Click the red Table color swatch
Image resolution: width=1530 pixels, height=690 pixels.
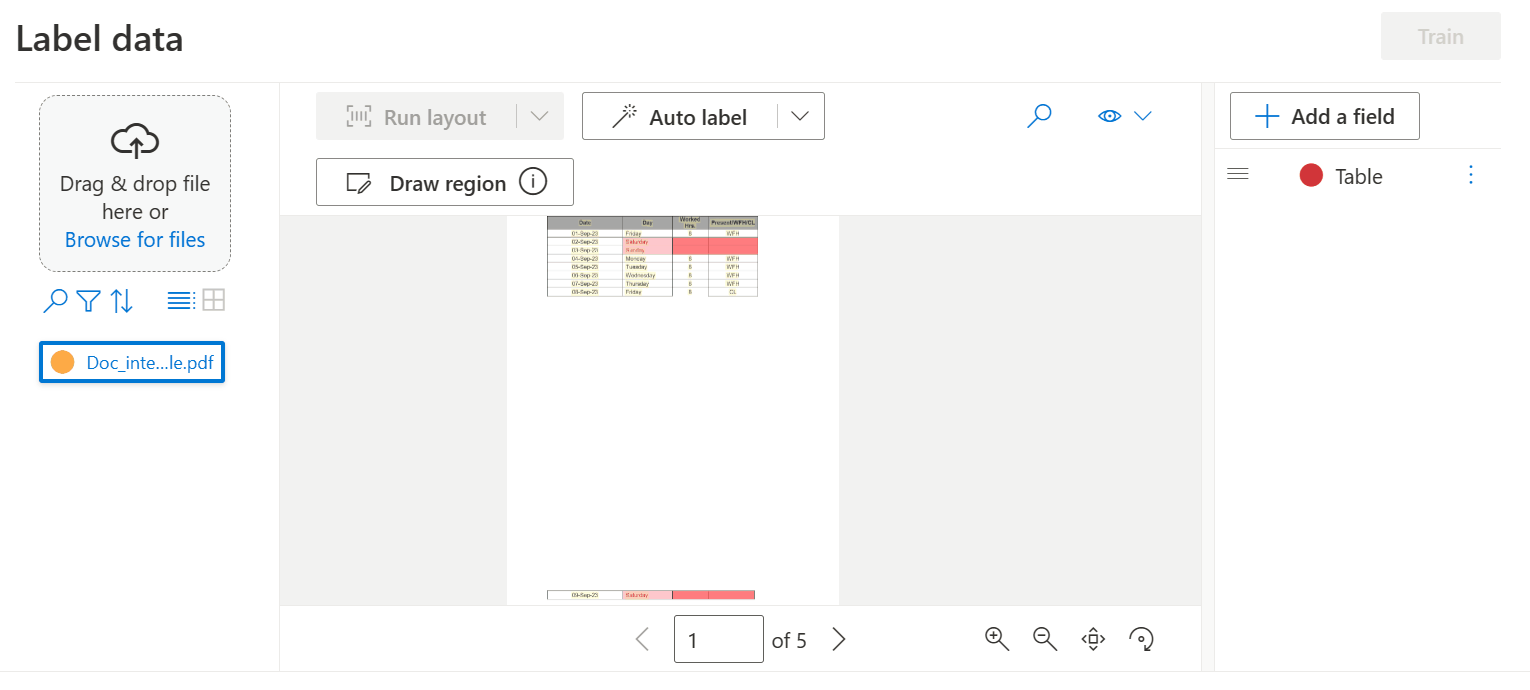point(1311,176)
